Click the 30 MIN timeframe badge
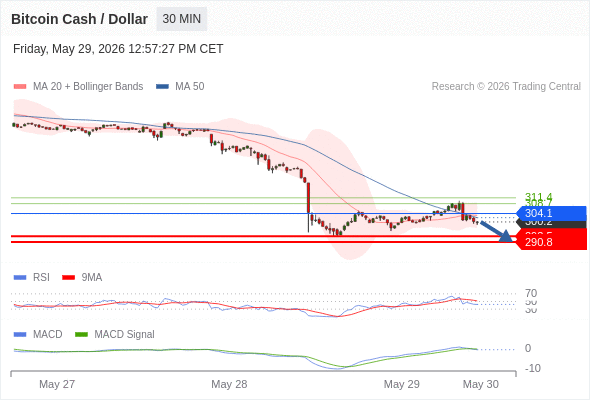Viewport: 590px width, 400px height. tap(182, 19)
